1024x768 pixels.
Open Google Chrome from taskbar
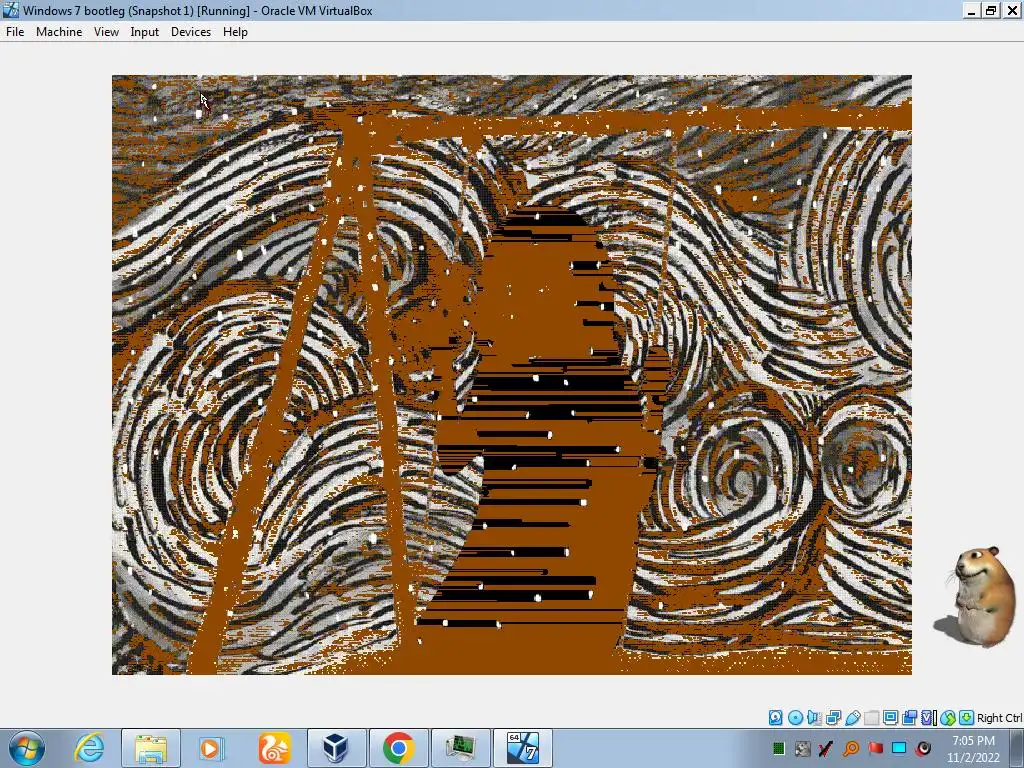[x=398, y=748]
